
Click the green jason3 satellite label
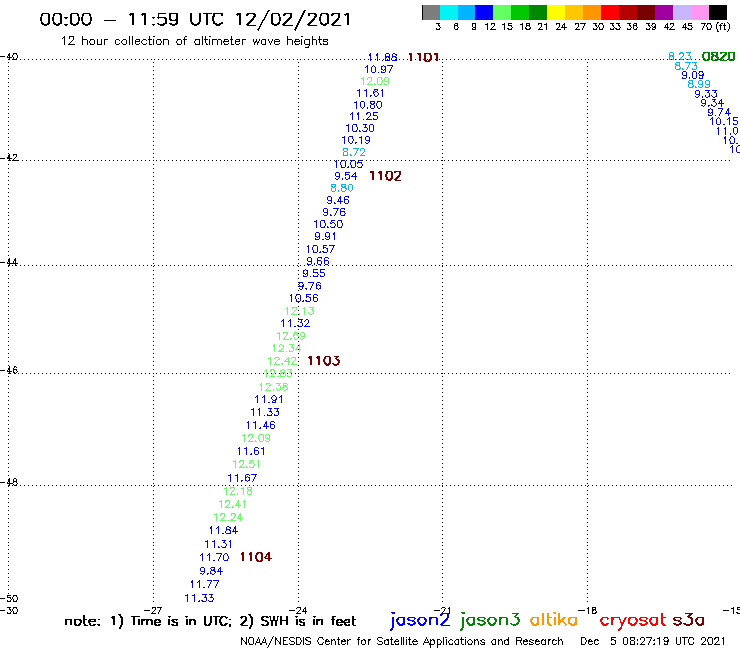coord(490,620)
